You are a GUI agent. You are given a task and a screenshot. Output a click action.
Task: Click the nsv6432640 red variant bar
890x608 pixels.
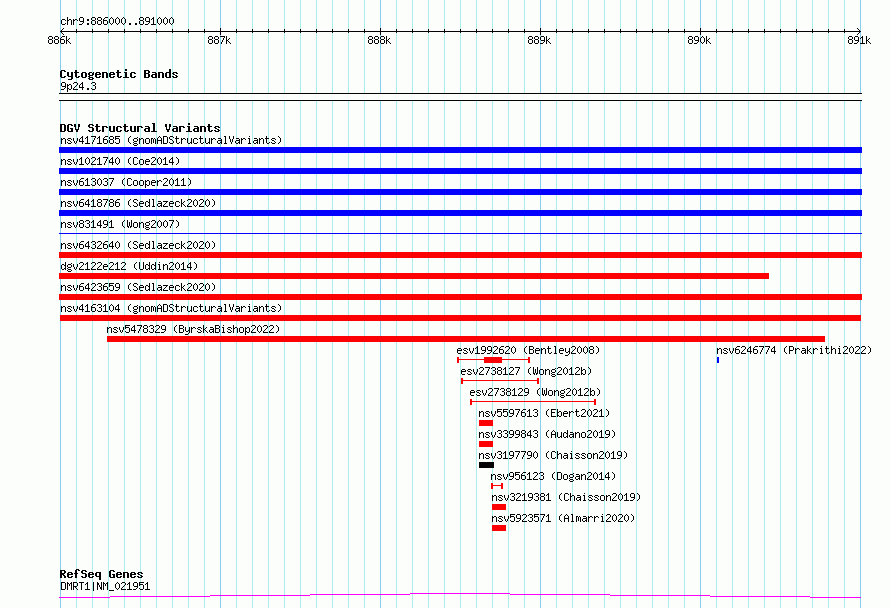tap(460, 255)
